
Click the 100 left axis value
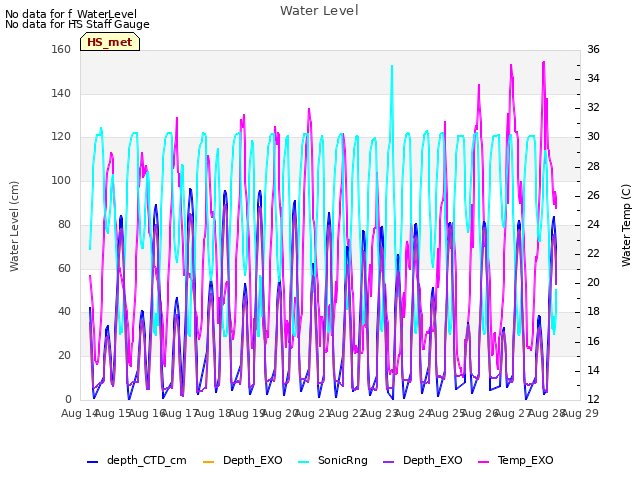click(x=61, y=180)
